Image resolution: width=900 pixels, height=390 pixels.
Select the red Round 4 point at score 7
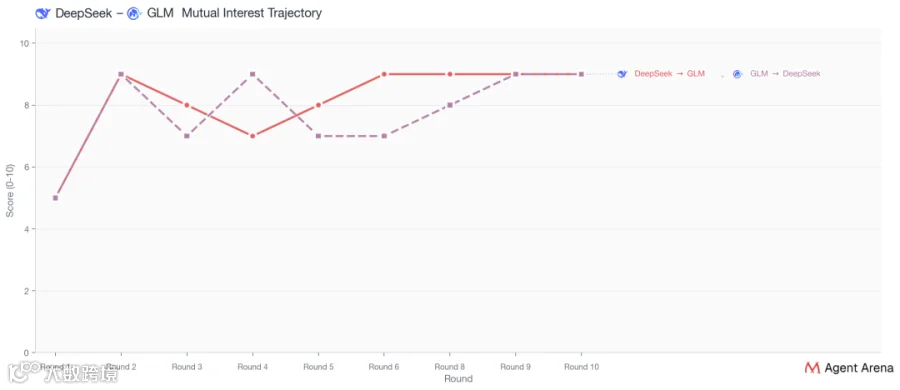253,136
